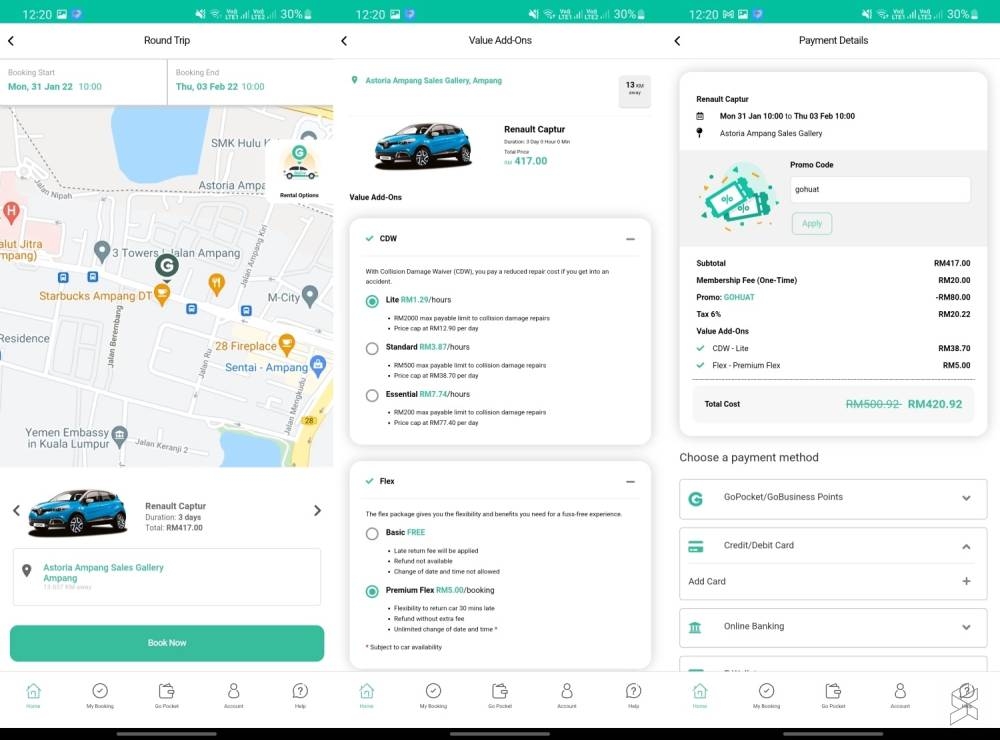Open Home on the Value Add-Ons screen
1000x740 pixels.
point(367,695)
